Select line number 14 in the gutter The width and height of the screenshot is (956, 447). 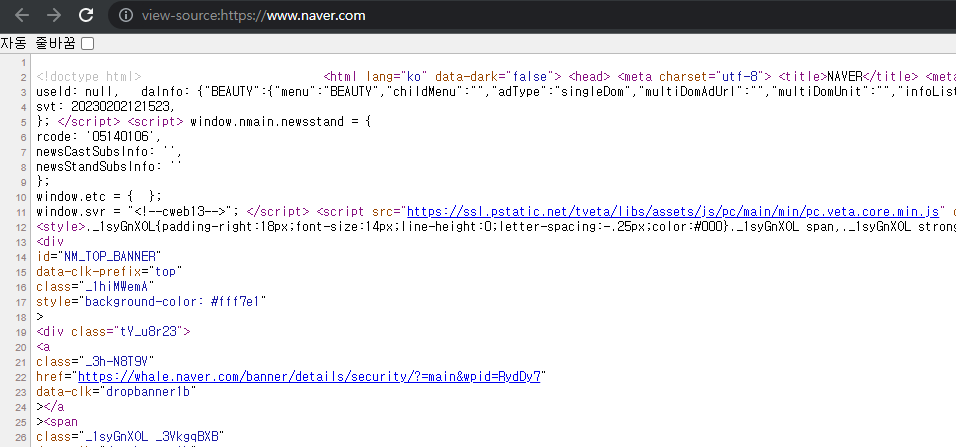click(21, 257)
